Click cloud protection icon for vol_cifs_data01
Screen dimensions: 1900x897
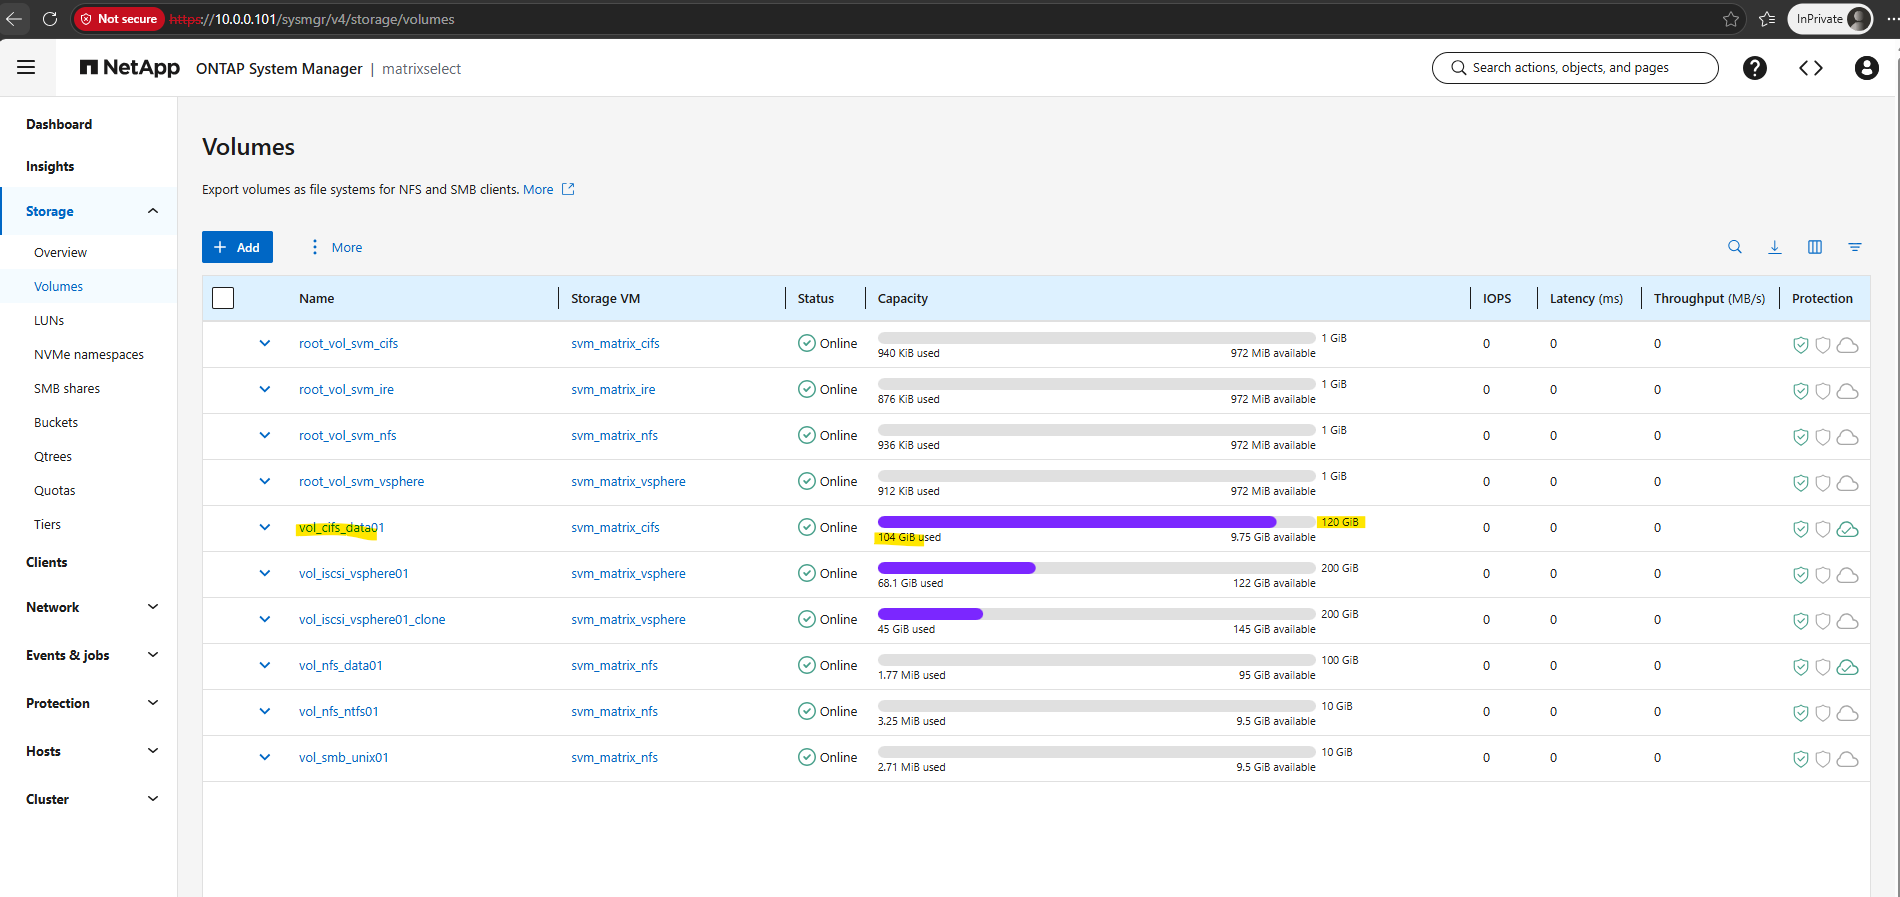[1848, 530]
